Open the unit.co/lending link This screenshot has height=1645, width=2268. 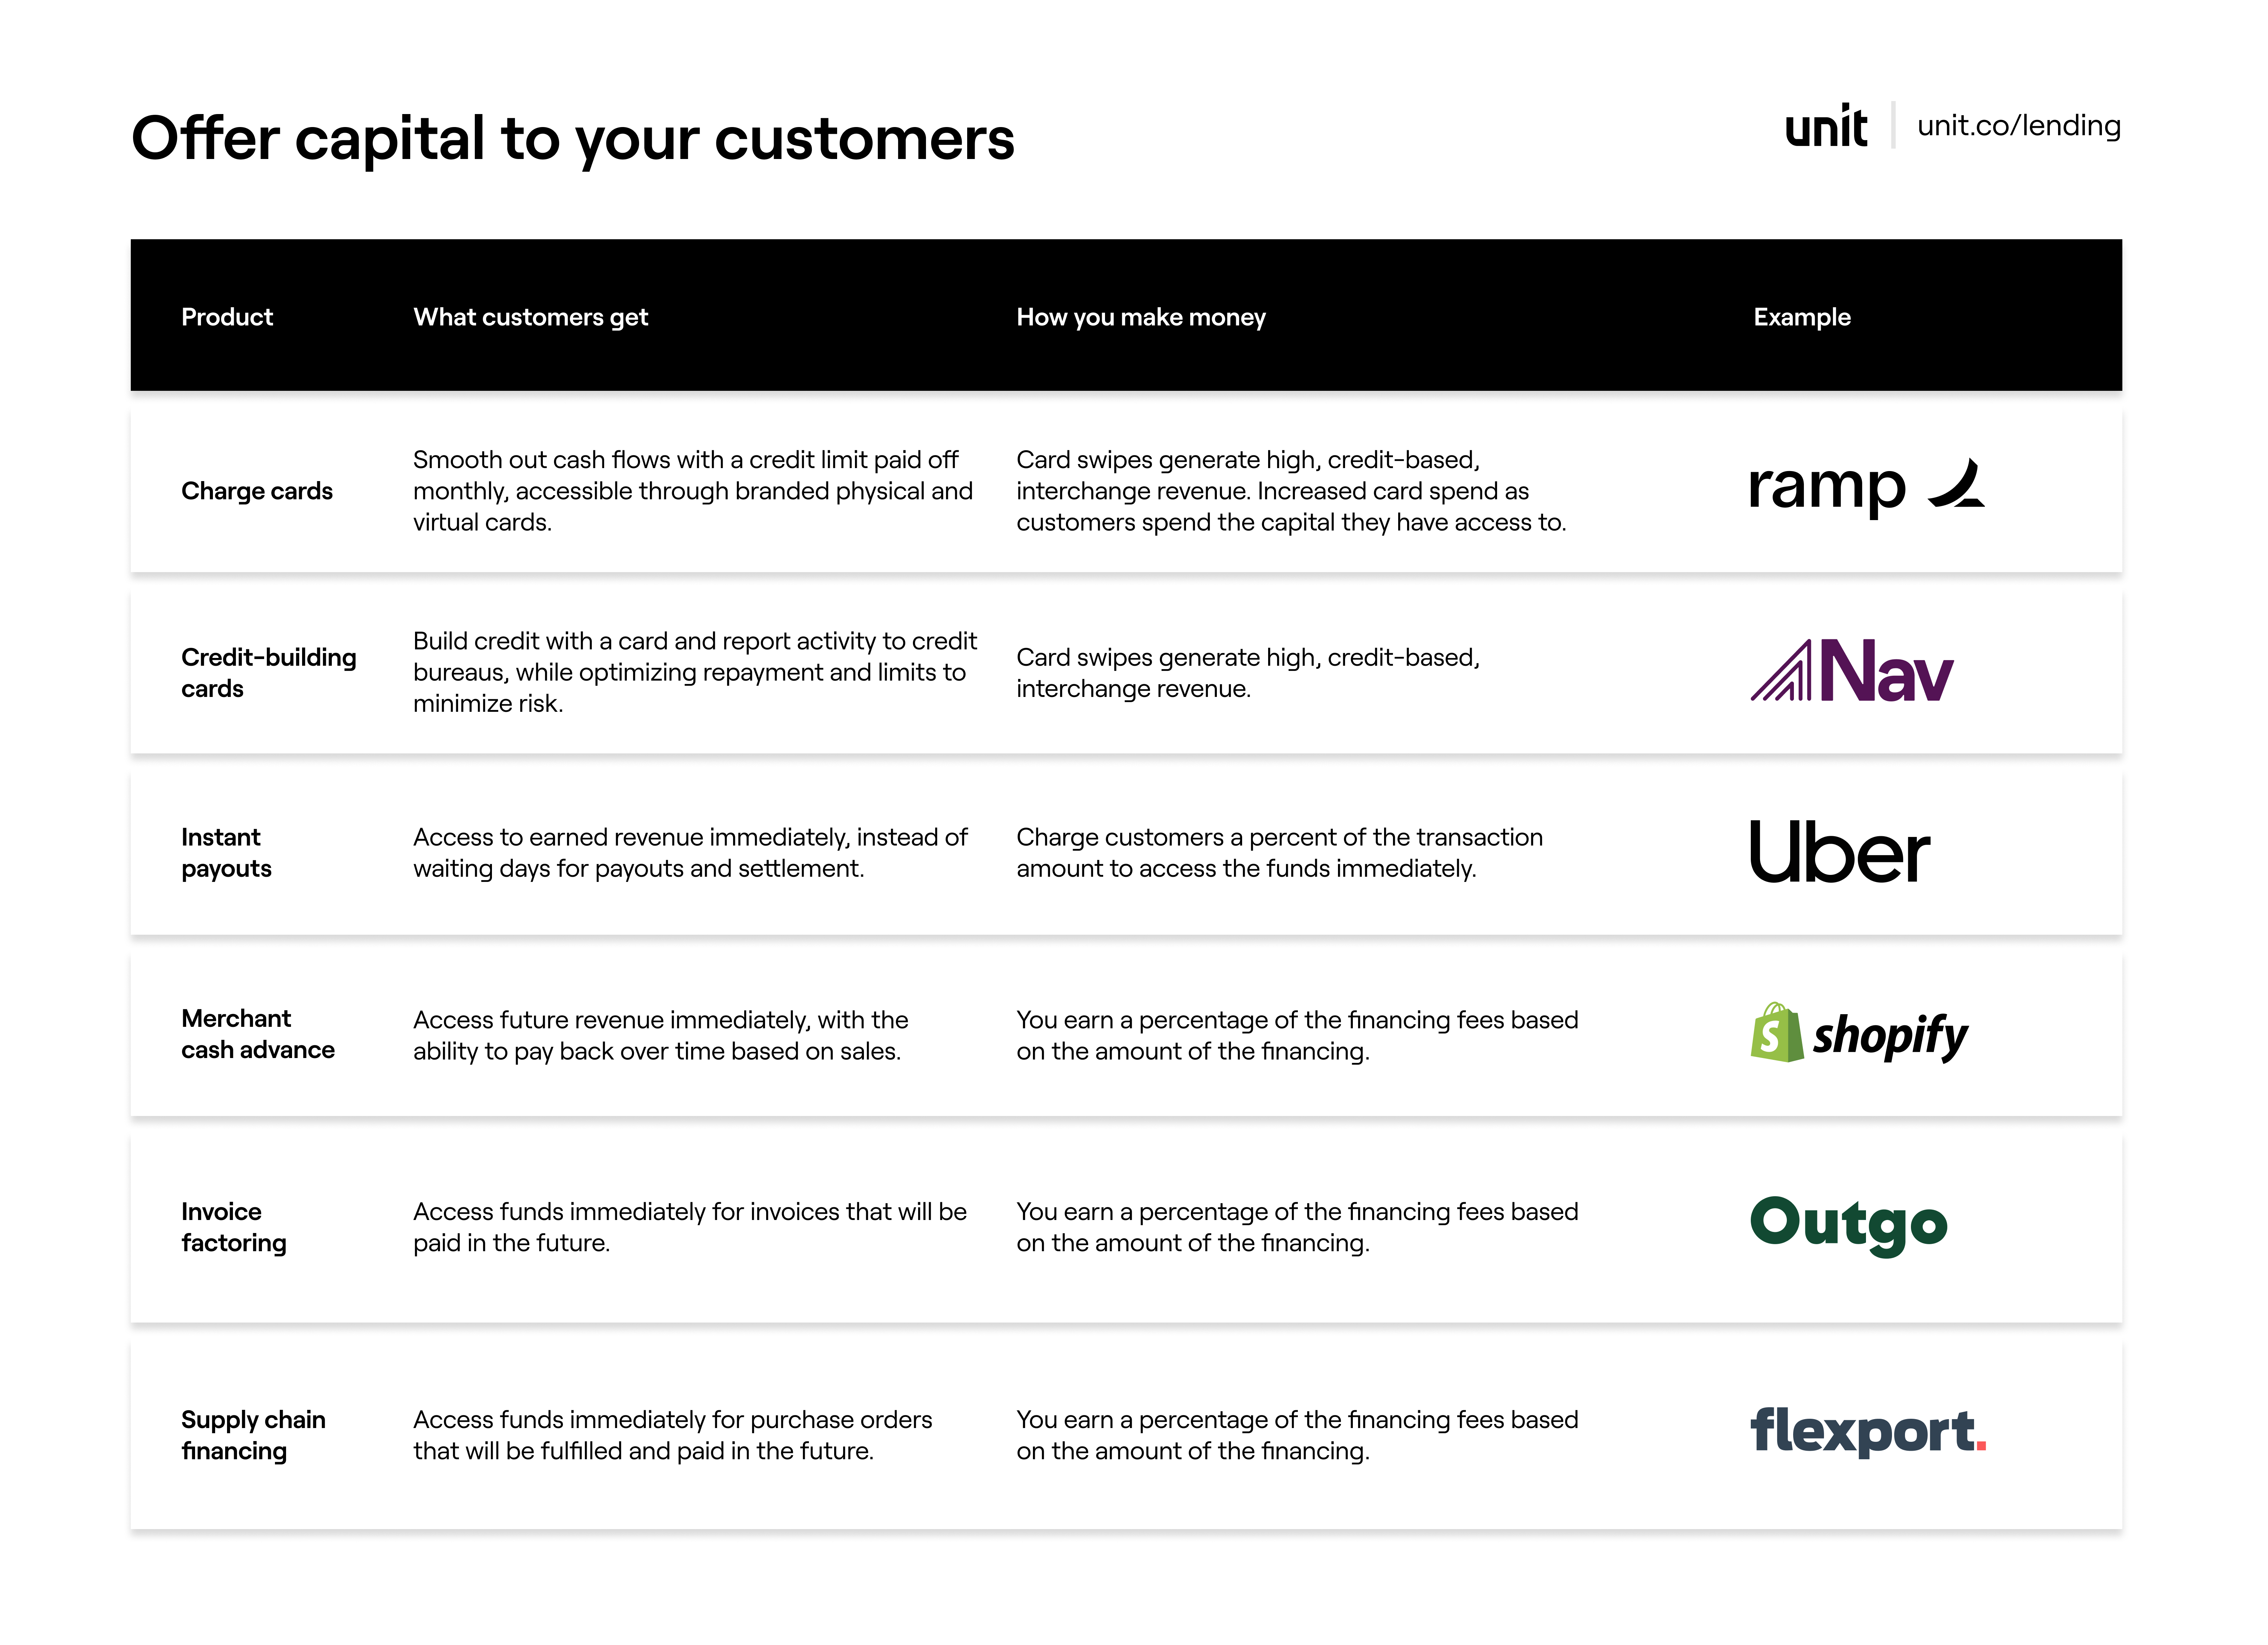tap(2018, 126)
